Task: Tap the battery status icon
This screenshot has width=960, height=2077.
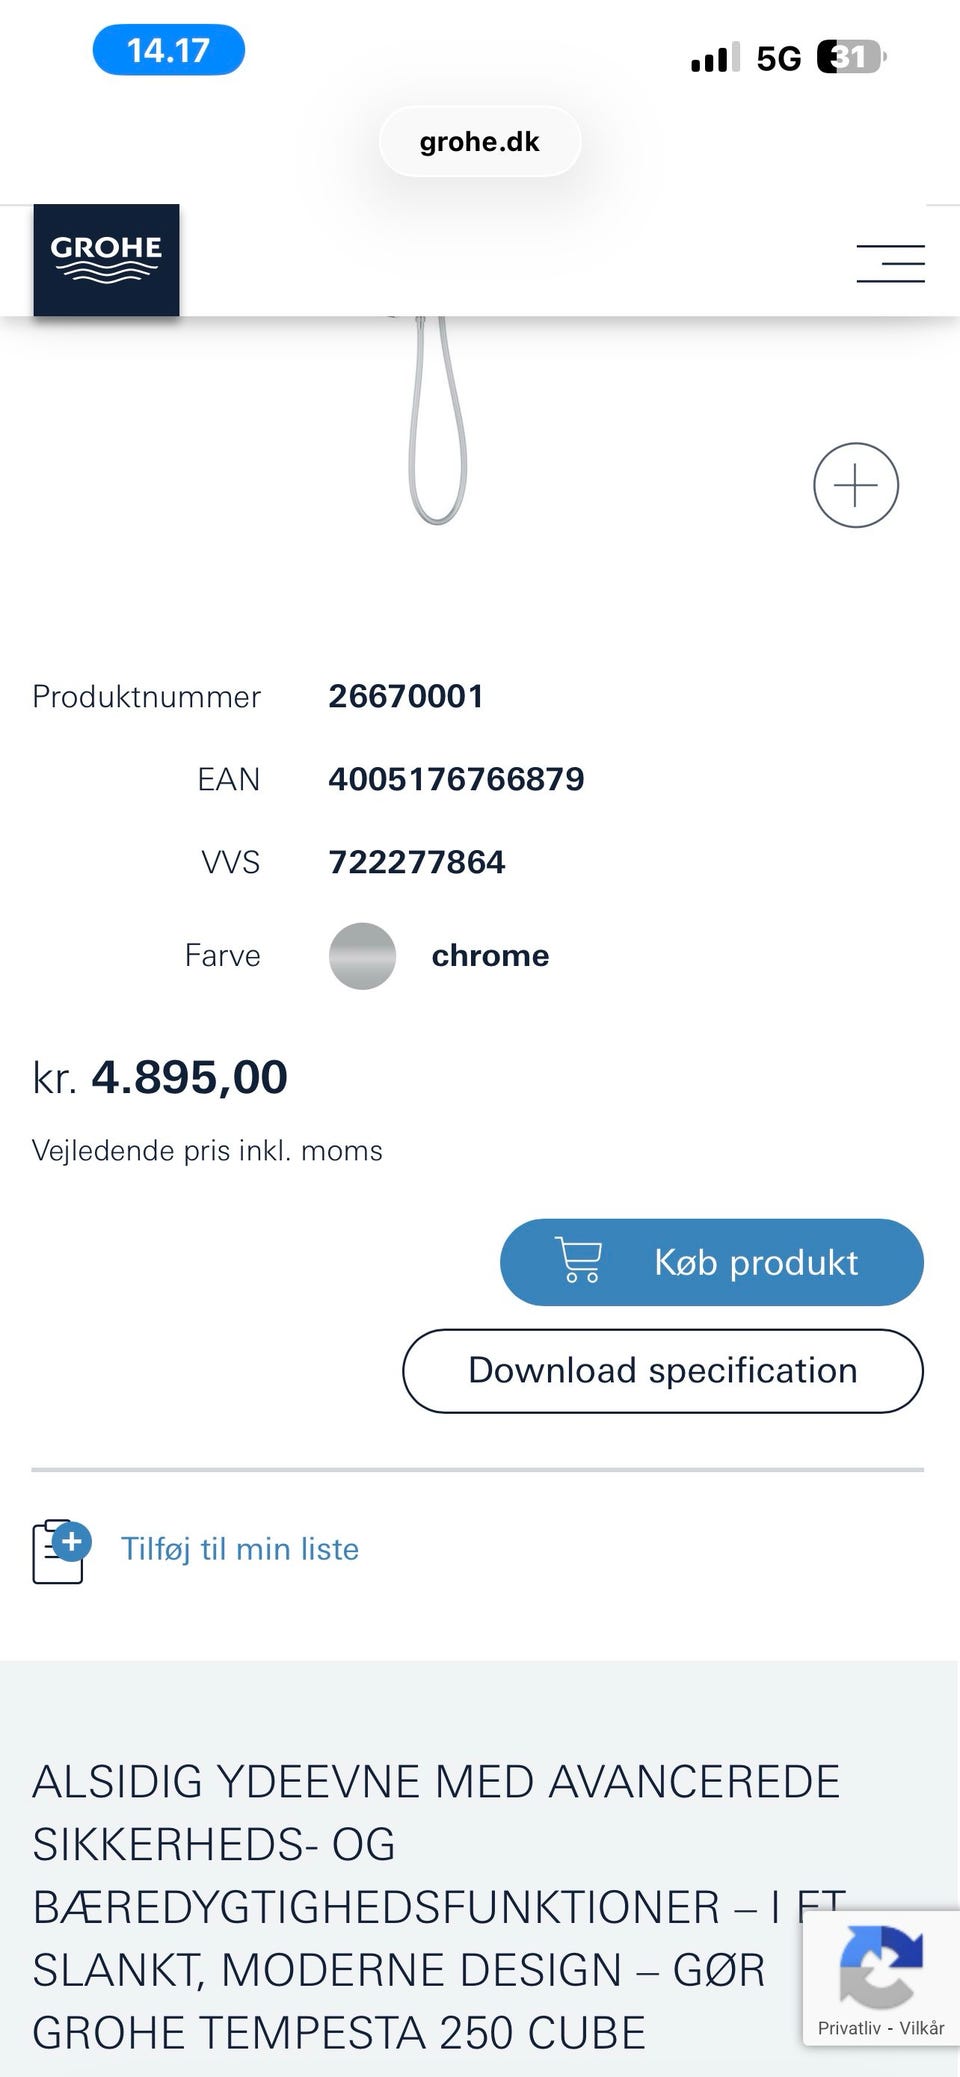Action: [x=851, y=58]
